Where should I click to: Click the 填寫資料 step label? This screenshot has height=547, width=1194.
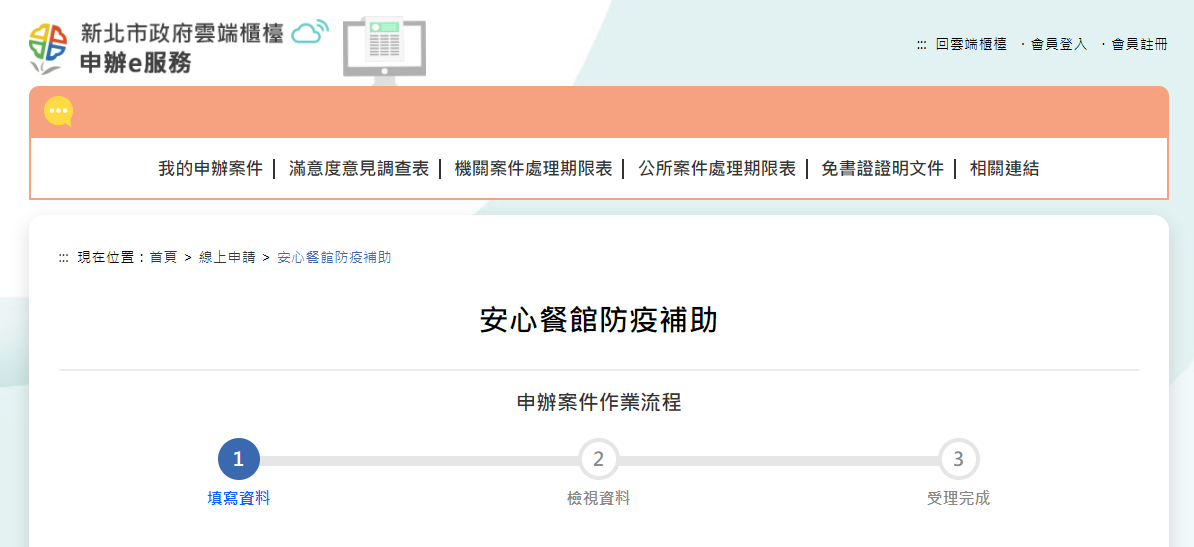coord(238,499)
